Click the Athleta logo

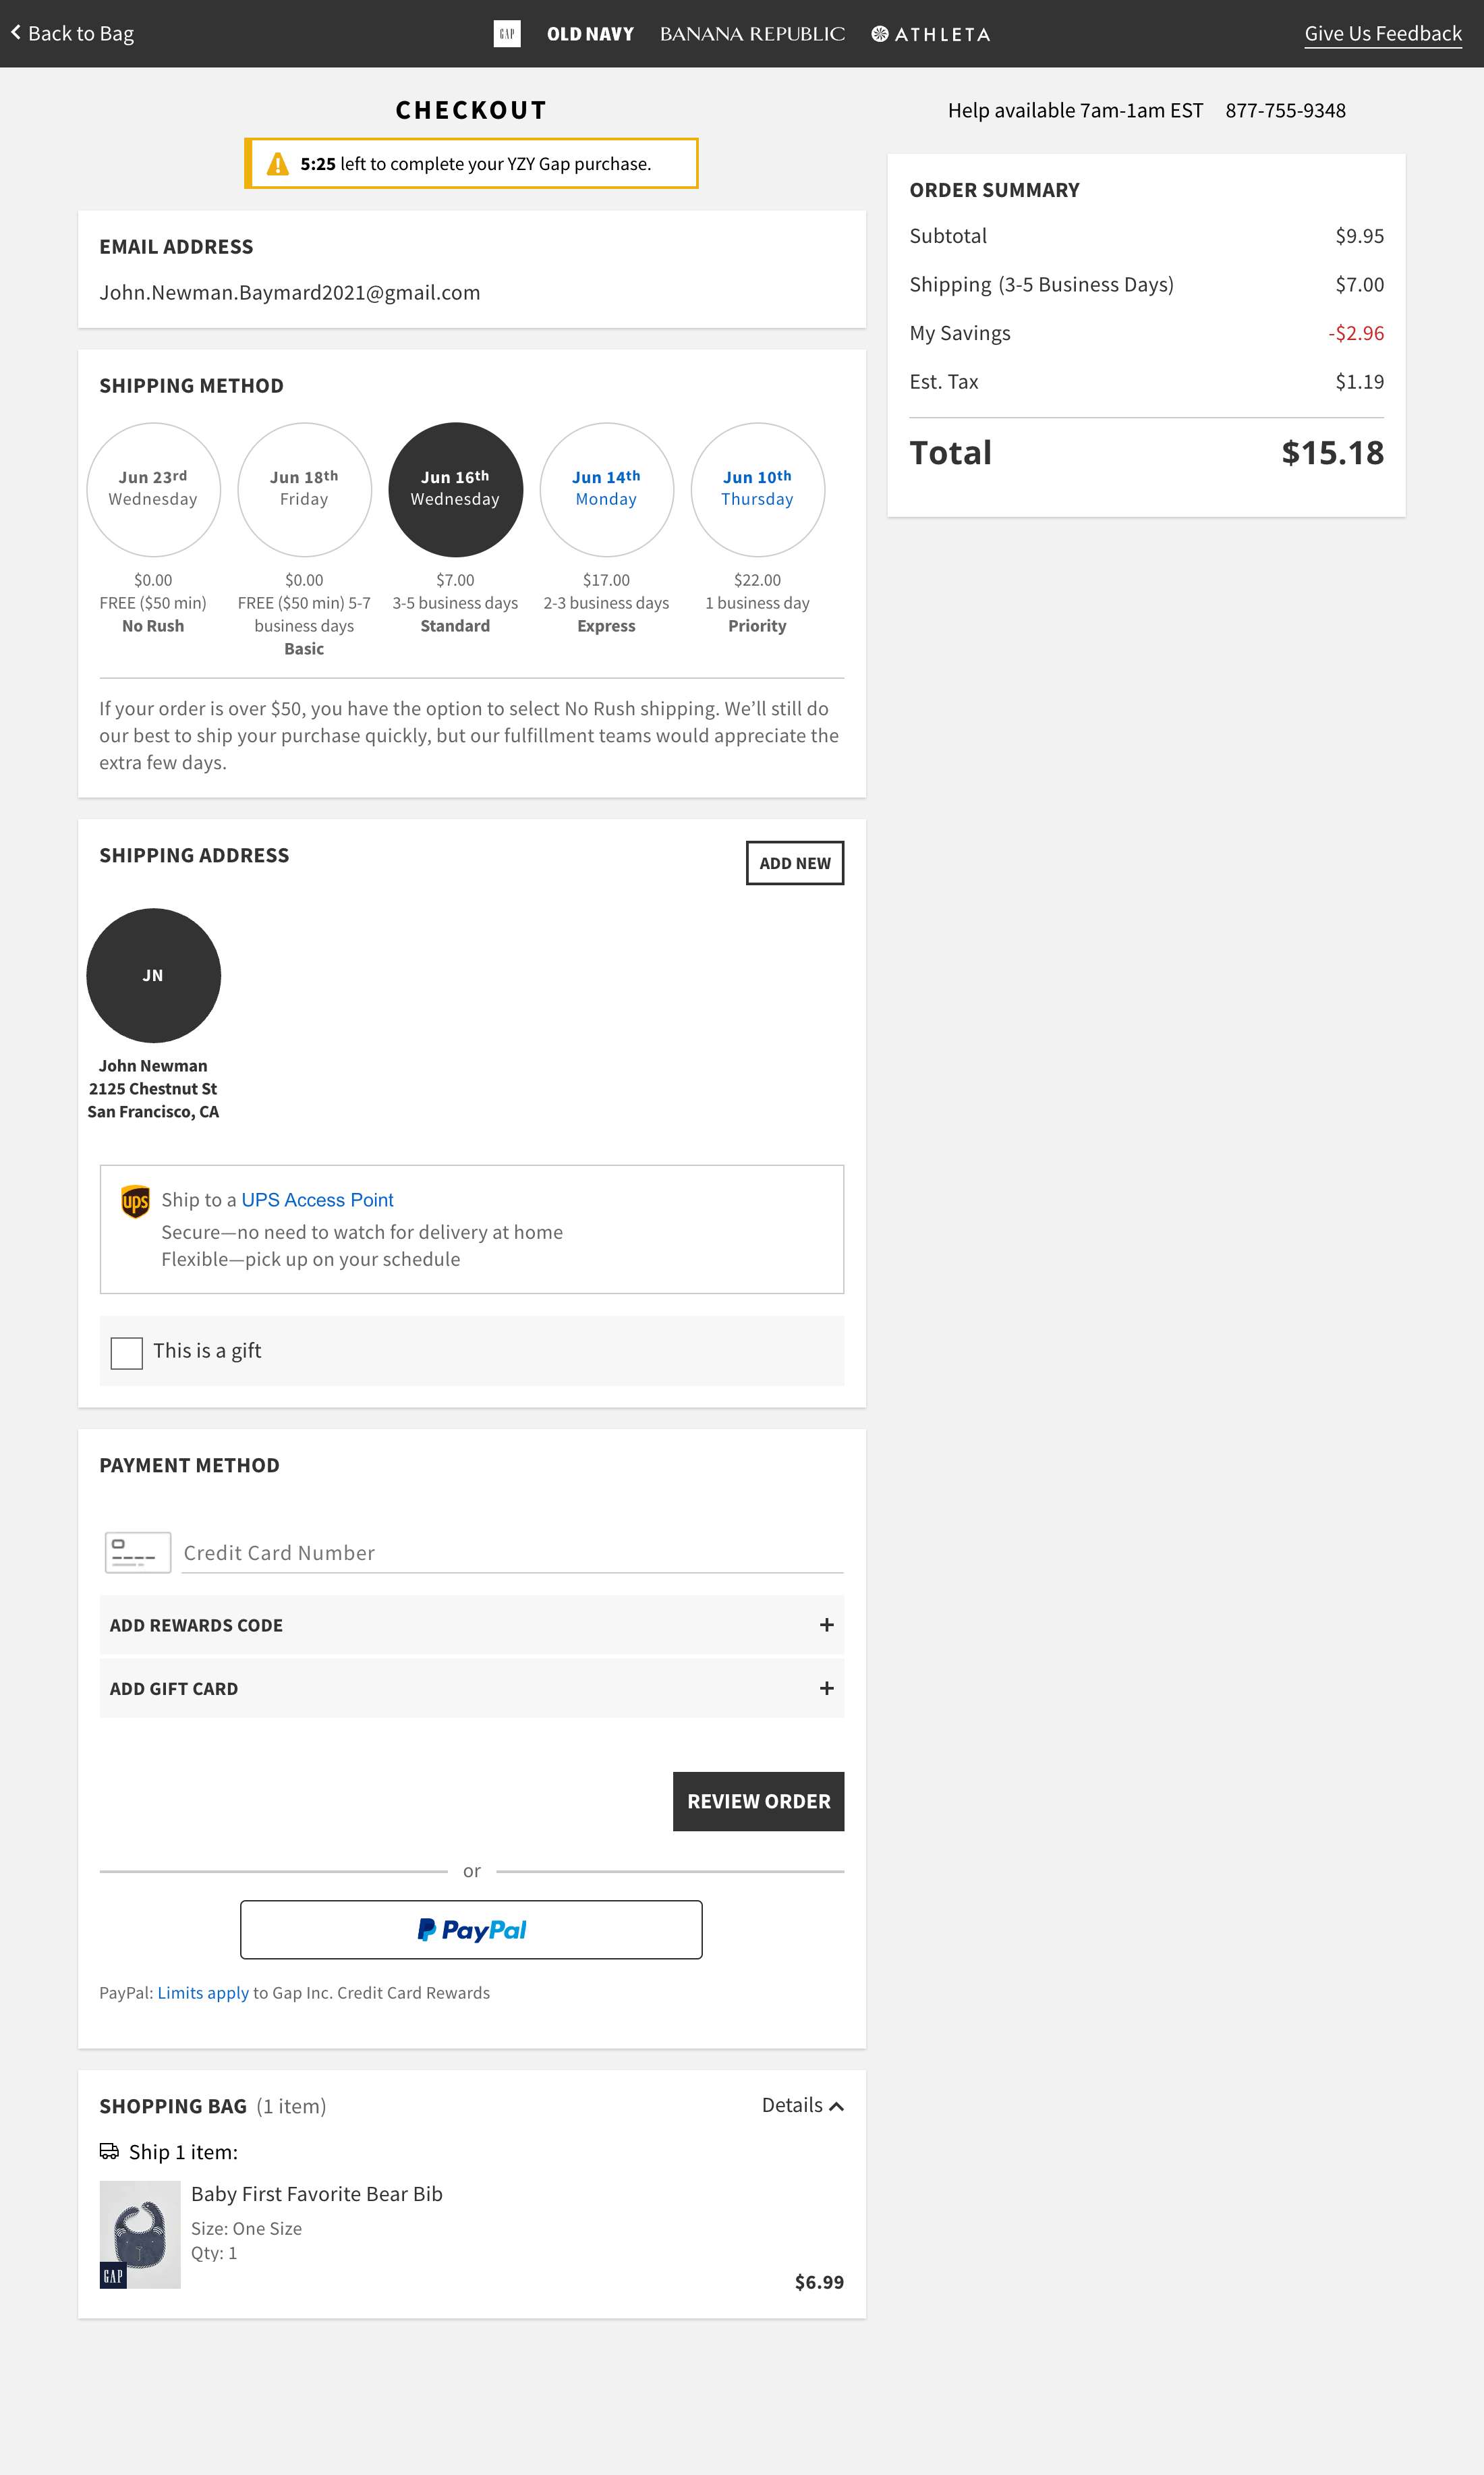pyautogui.click(x=931, y=34)
